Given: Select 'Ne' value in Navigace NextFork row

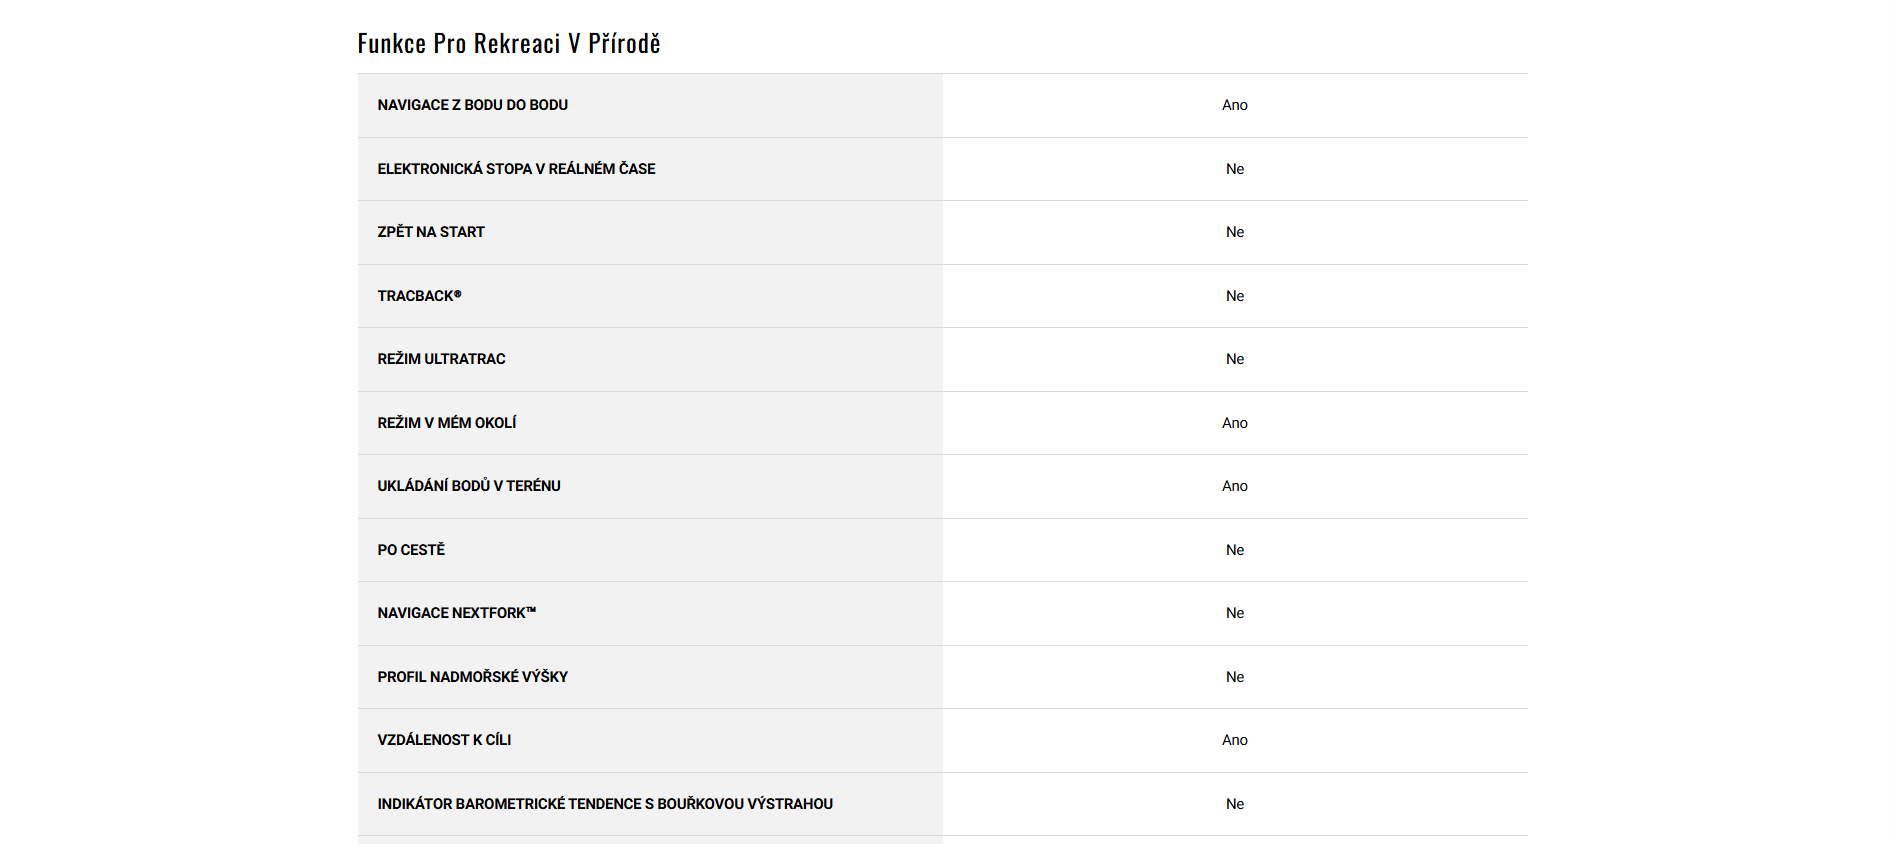Looking at the screenshot, I should [x=1234, y=613].
